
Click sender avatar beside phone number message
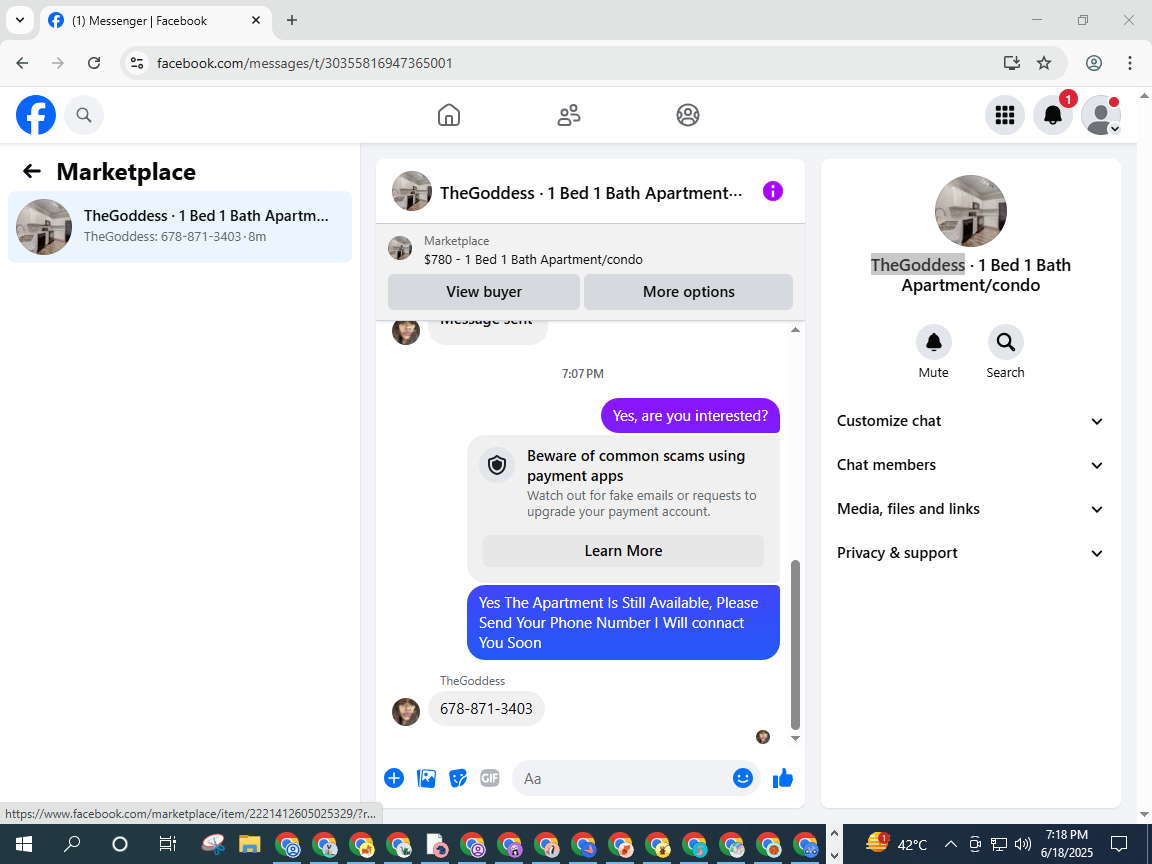click(406, 712)
